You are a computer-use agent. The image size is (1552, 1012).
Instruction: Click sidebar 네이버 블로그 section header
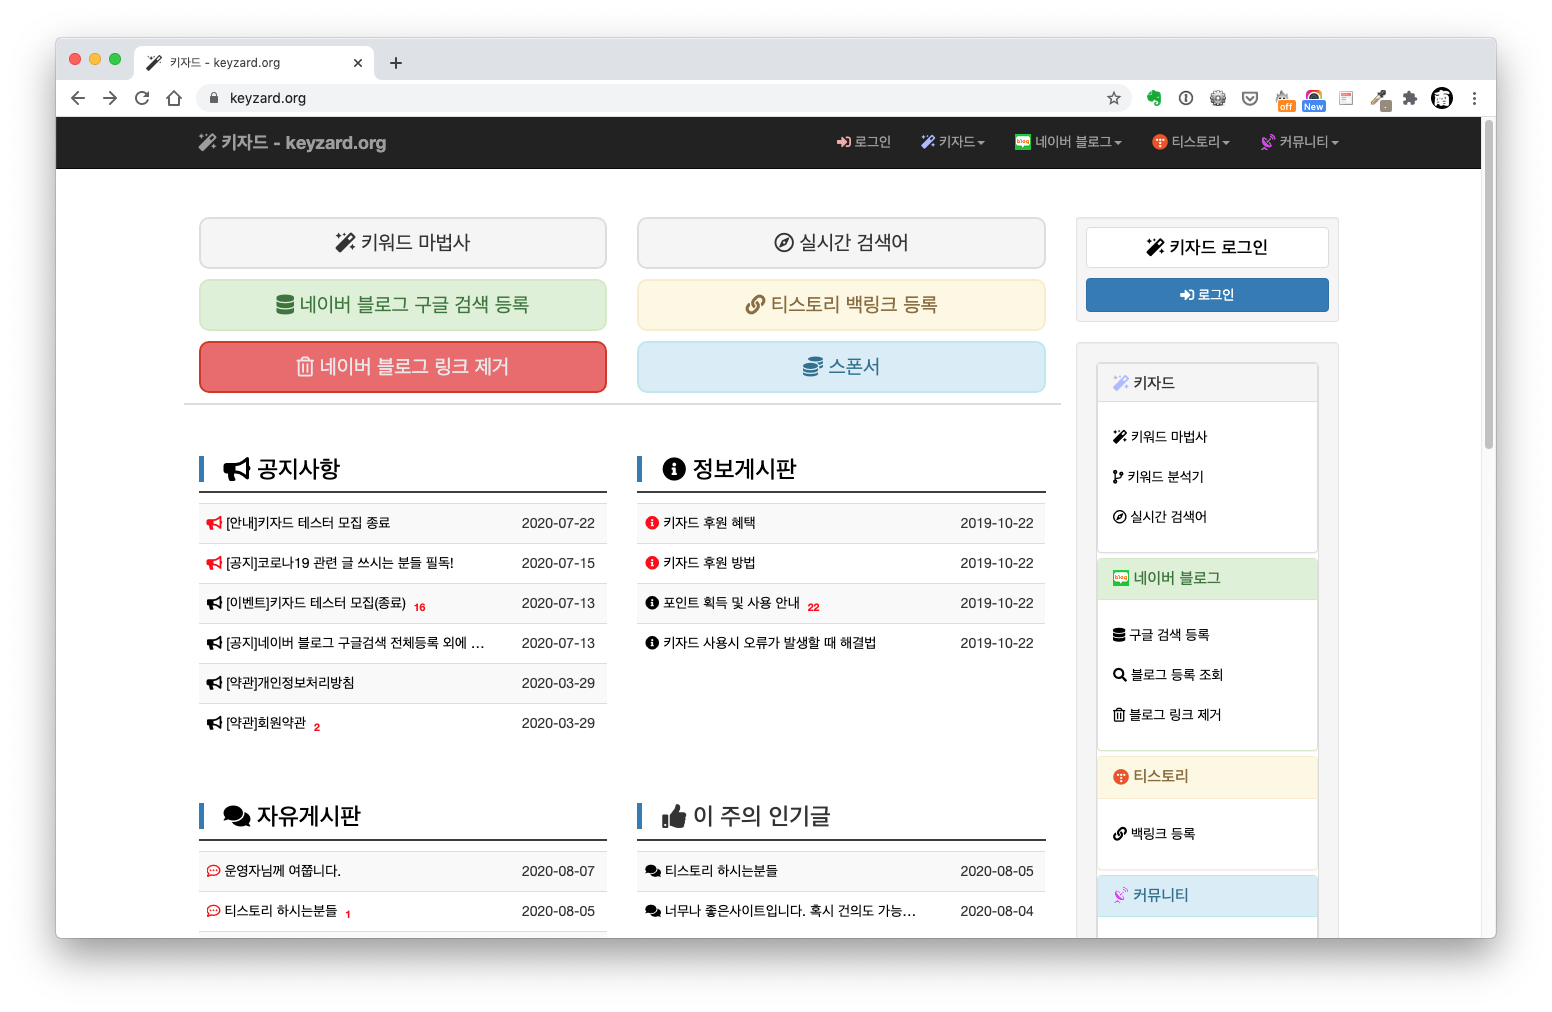point(1207,578)
